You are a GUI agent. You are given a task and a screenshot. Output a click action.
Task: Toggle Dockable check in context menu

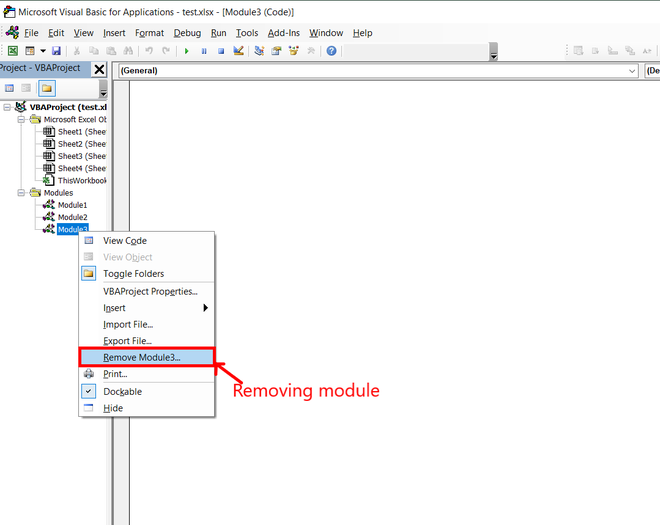[x=147, y=392]
